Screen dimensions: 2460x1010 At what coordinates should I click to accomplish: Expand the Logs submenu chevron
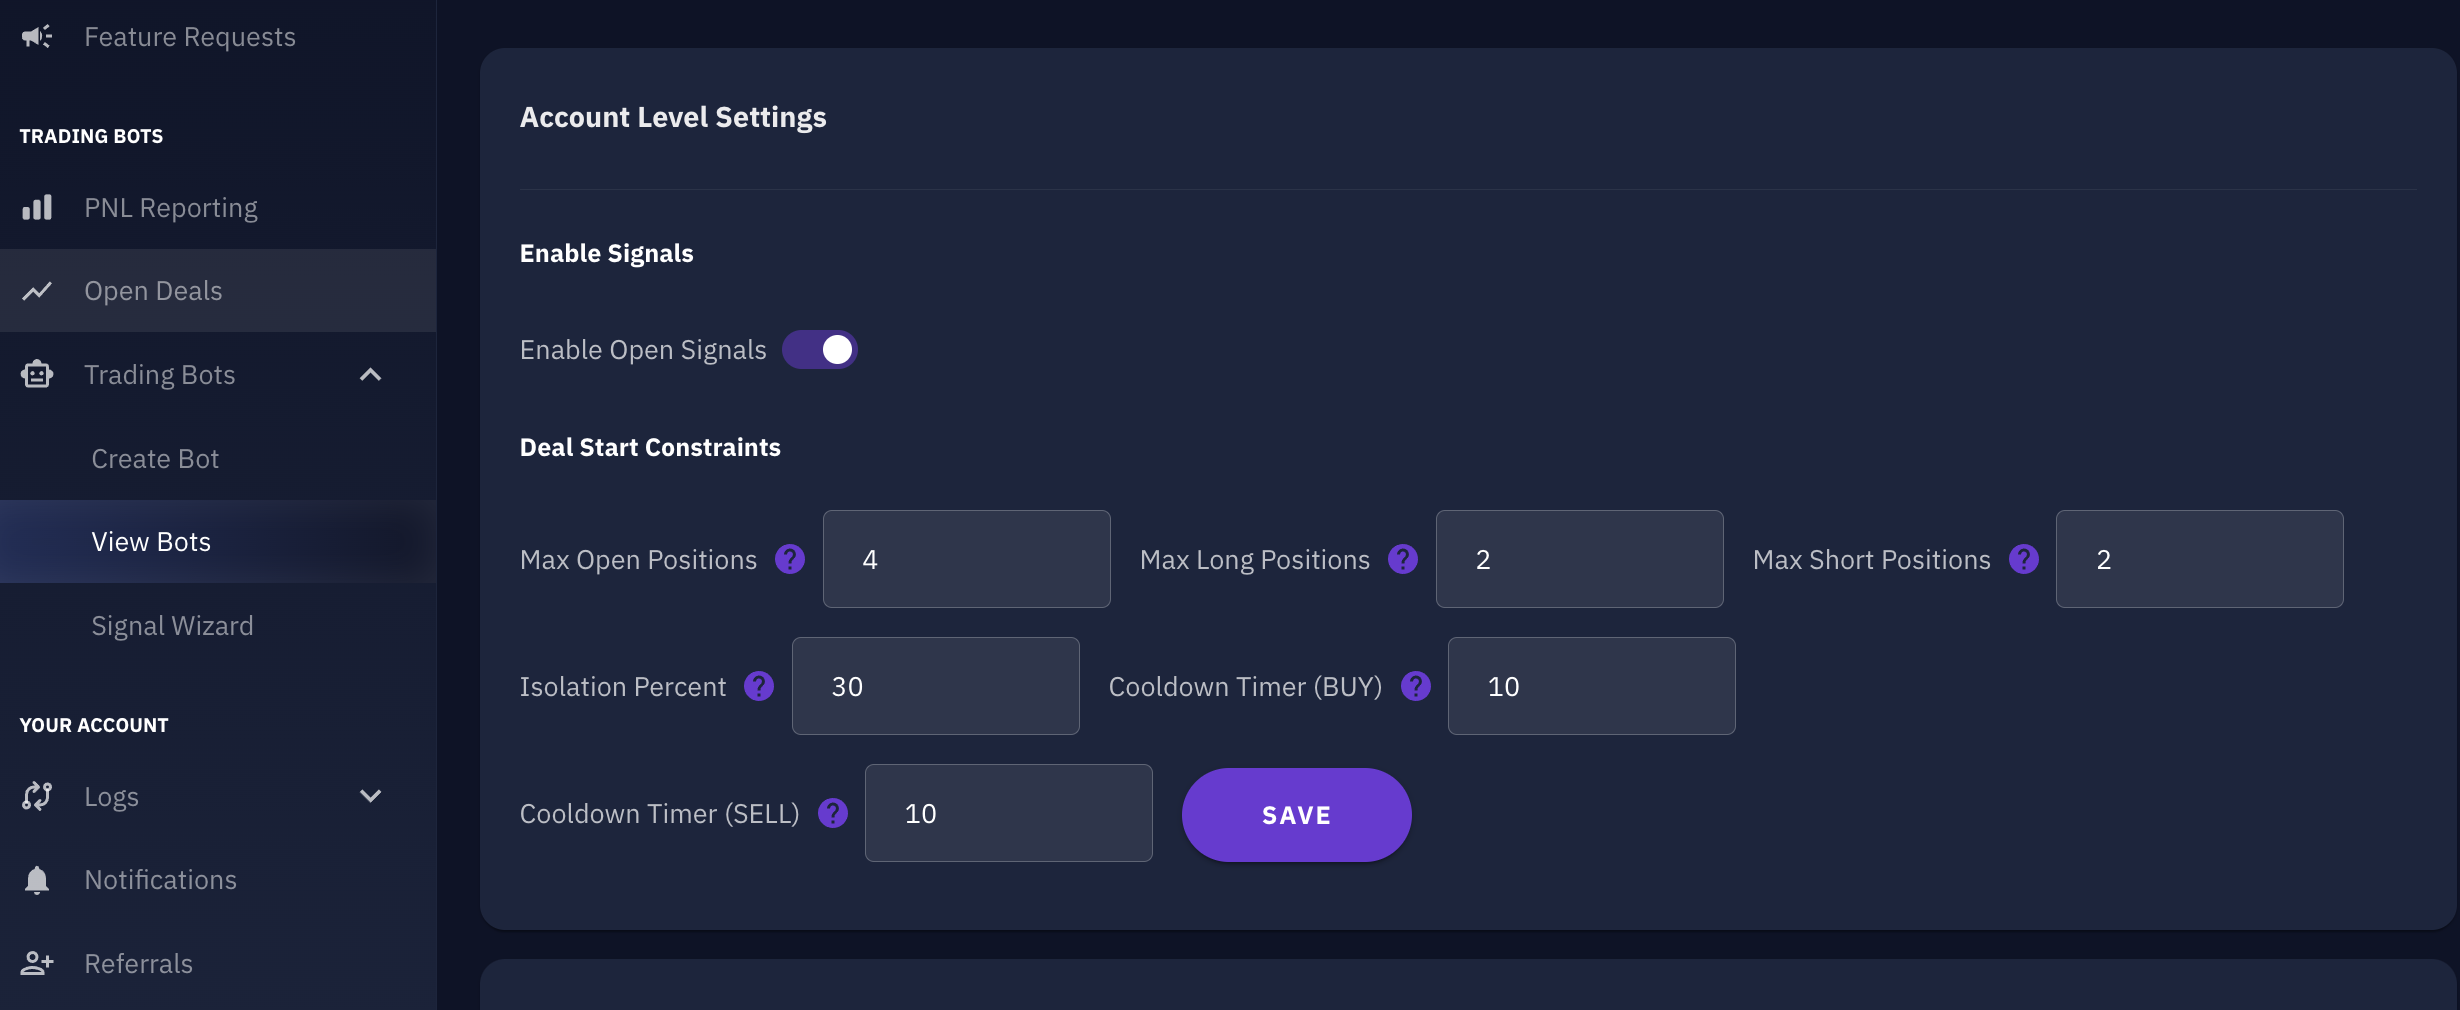tap(371, 796)
